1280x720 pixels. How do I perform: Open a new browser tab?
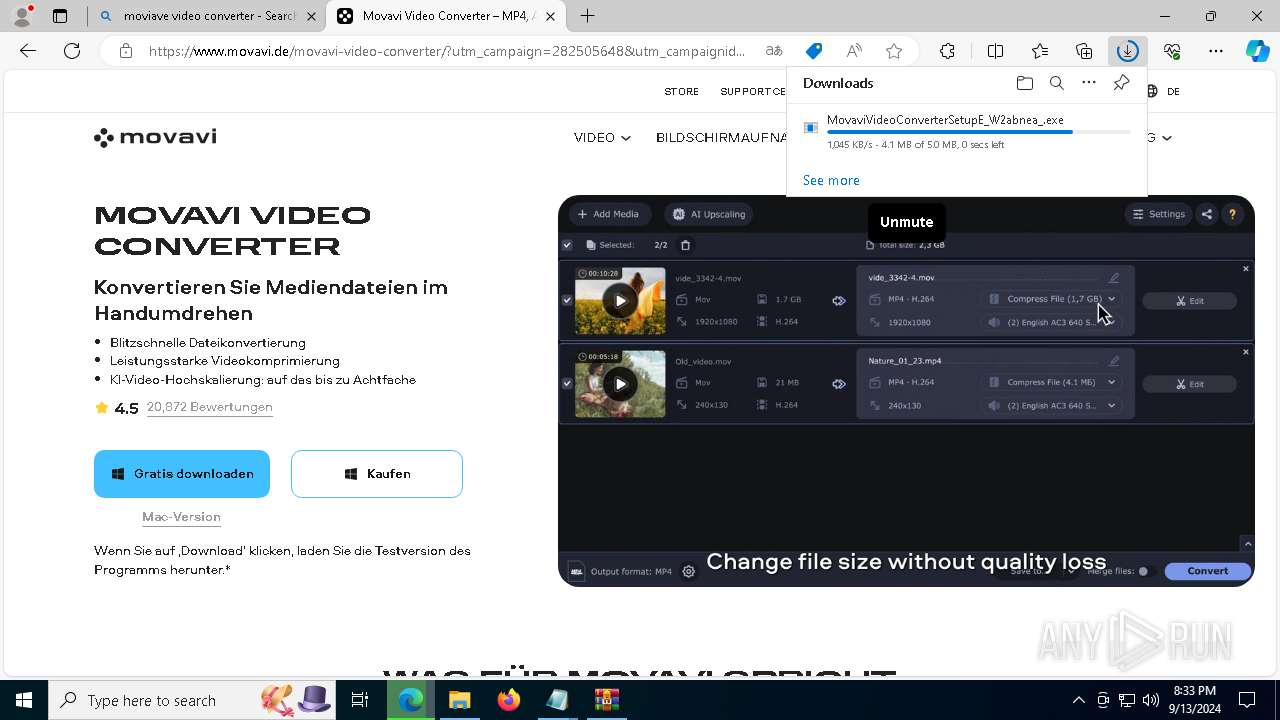click(x=587, y=16)
